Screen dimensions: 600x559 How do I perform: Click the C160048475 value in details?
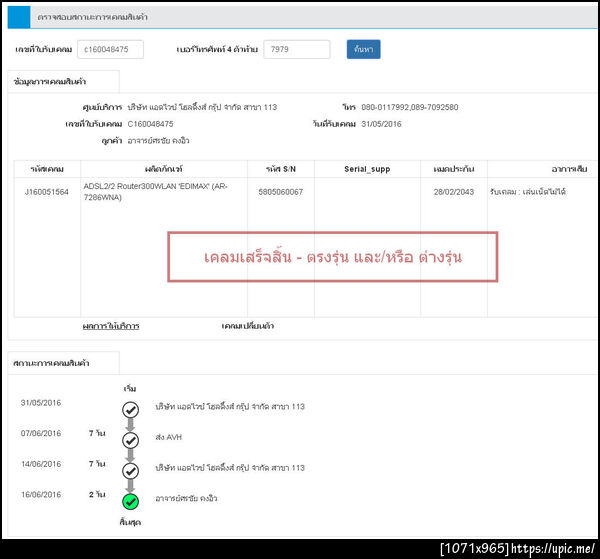click(x=150, y=124)
